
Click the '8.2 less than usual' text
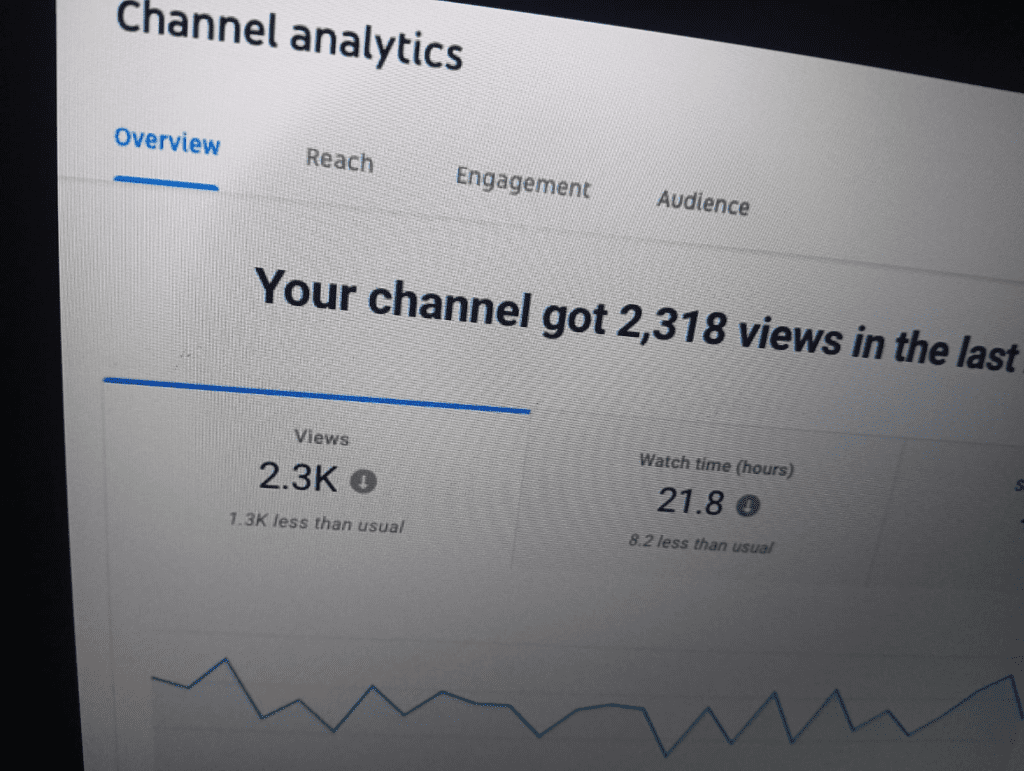(x=700, y=546)
